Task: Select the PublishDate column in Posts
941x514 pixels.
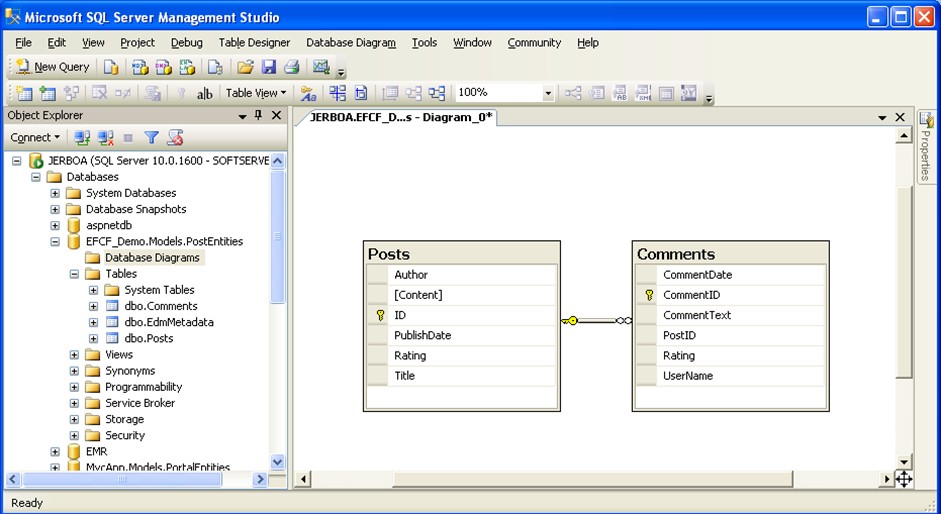Action: [461, 336]
